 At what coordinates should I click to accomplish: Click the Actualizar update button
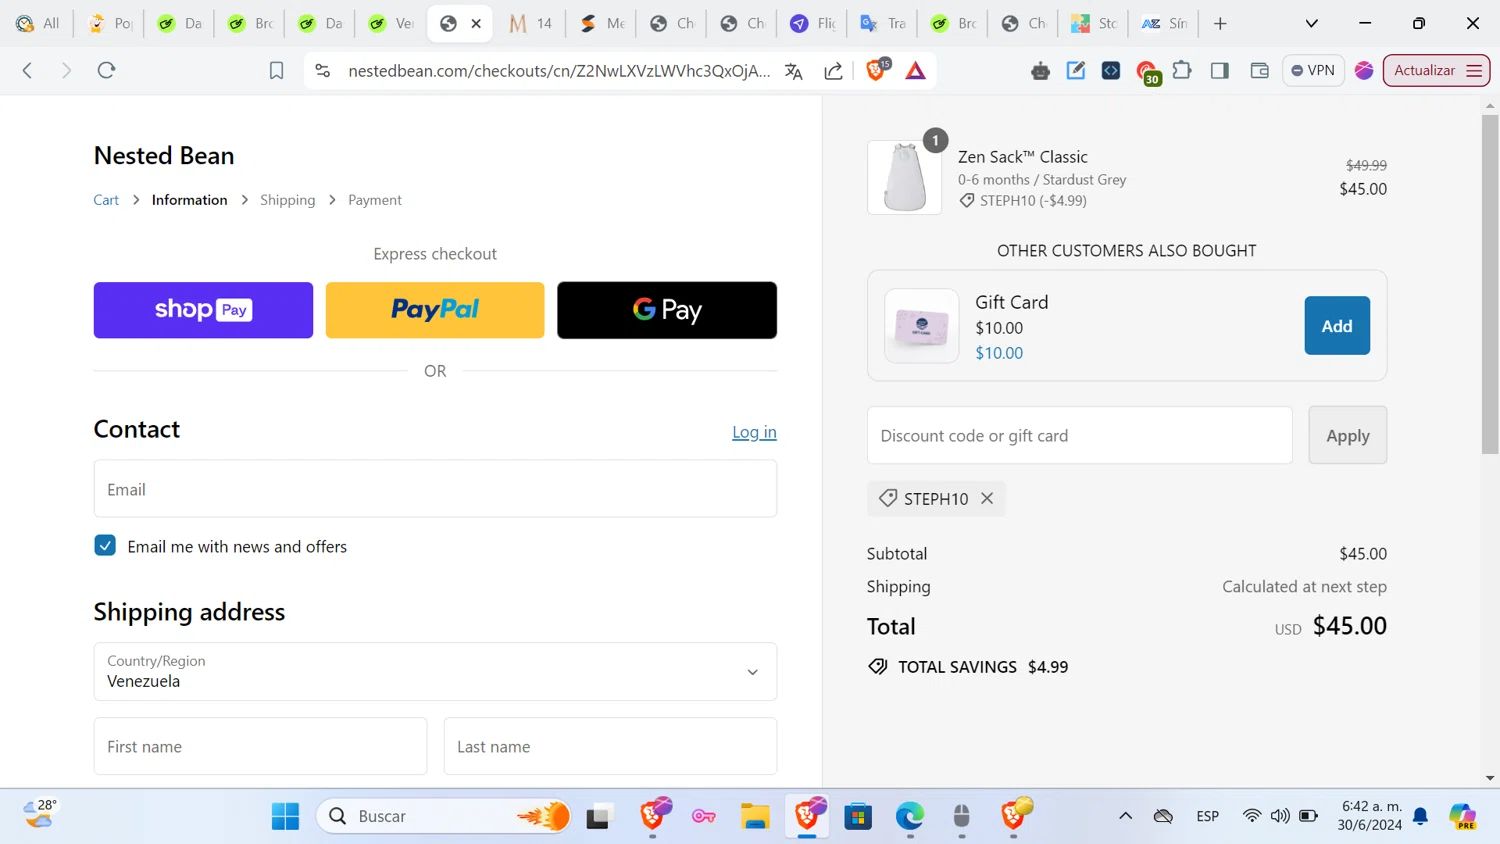tap(1436, 70)
